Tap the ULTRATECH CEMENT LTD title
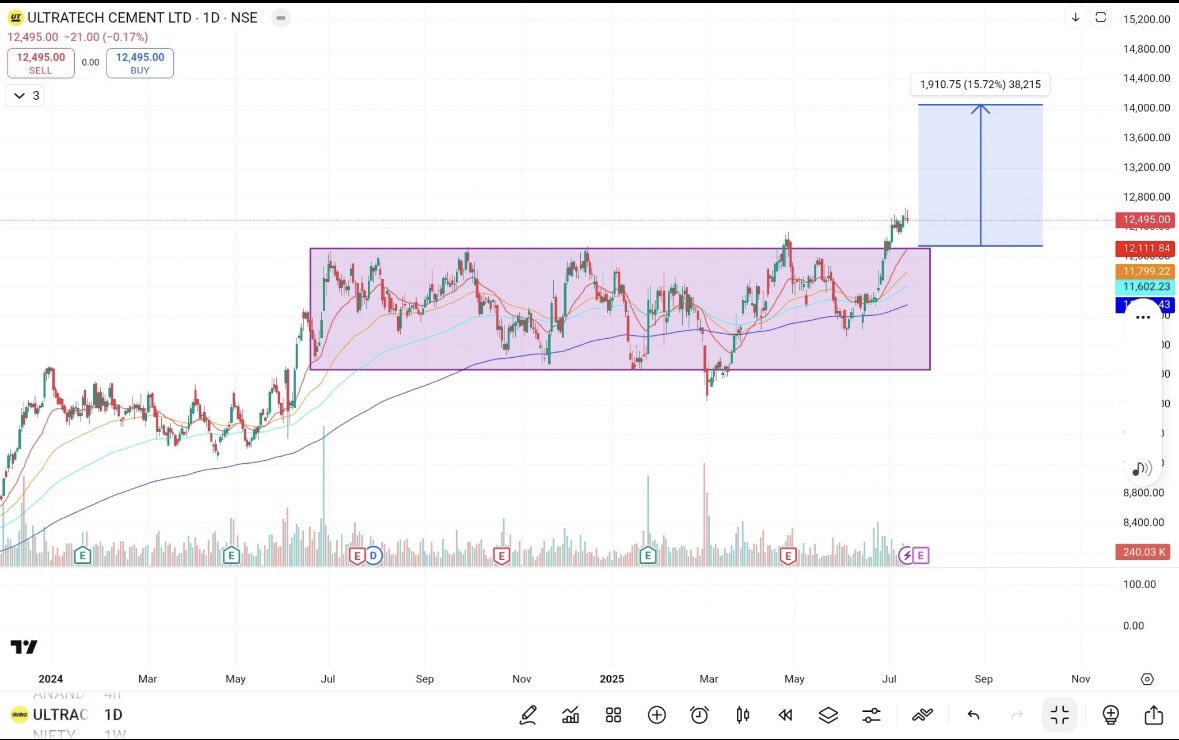 pos(110,17)
